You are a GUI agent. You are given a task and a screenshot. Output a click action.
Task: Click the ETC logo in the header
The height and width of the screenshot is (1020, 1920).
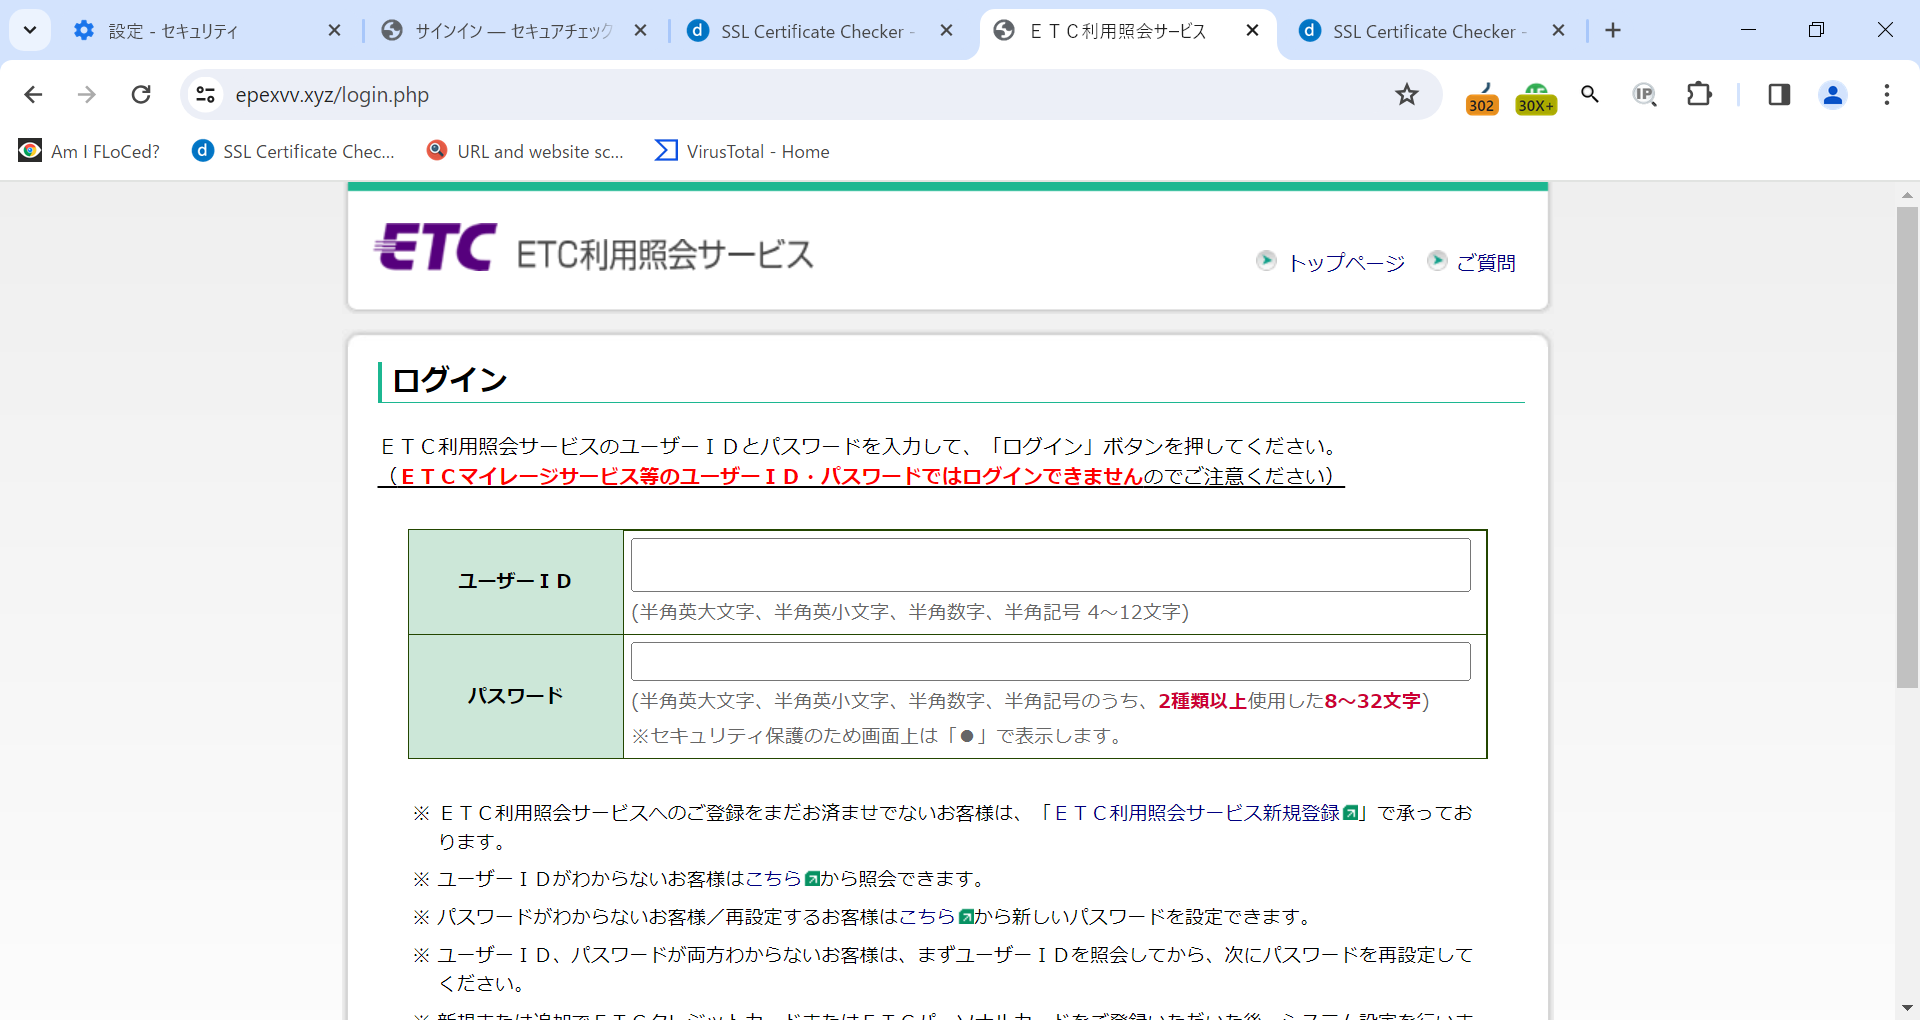click(x=435, y=247)
